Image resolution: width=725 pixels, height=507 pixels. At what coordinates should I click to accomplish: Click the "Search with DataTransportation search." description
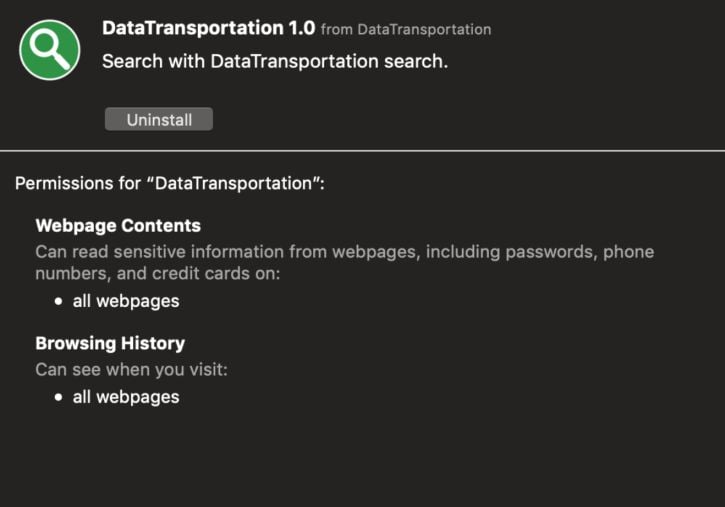[275, 61]
